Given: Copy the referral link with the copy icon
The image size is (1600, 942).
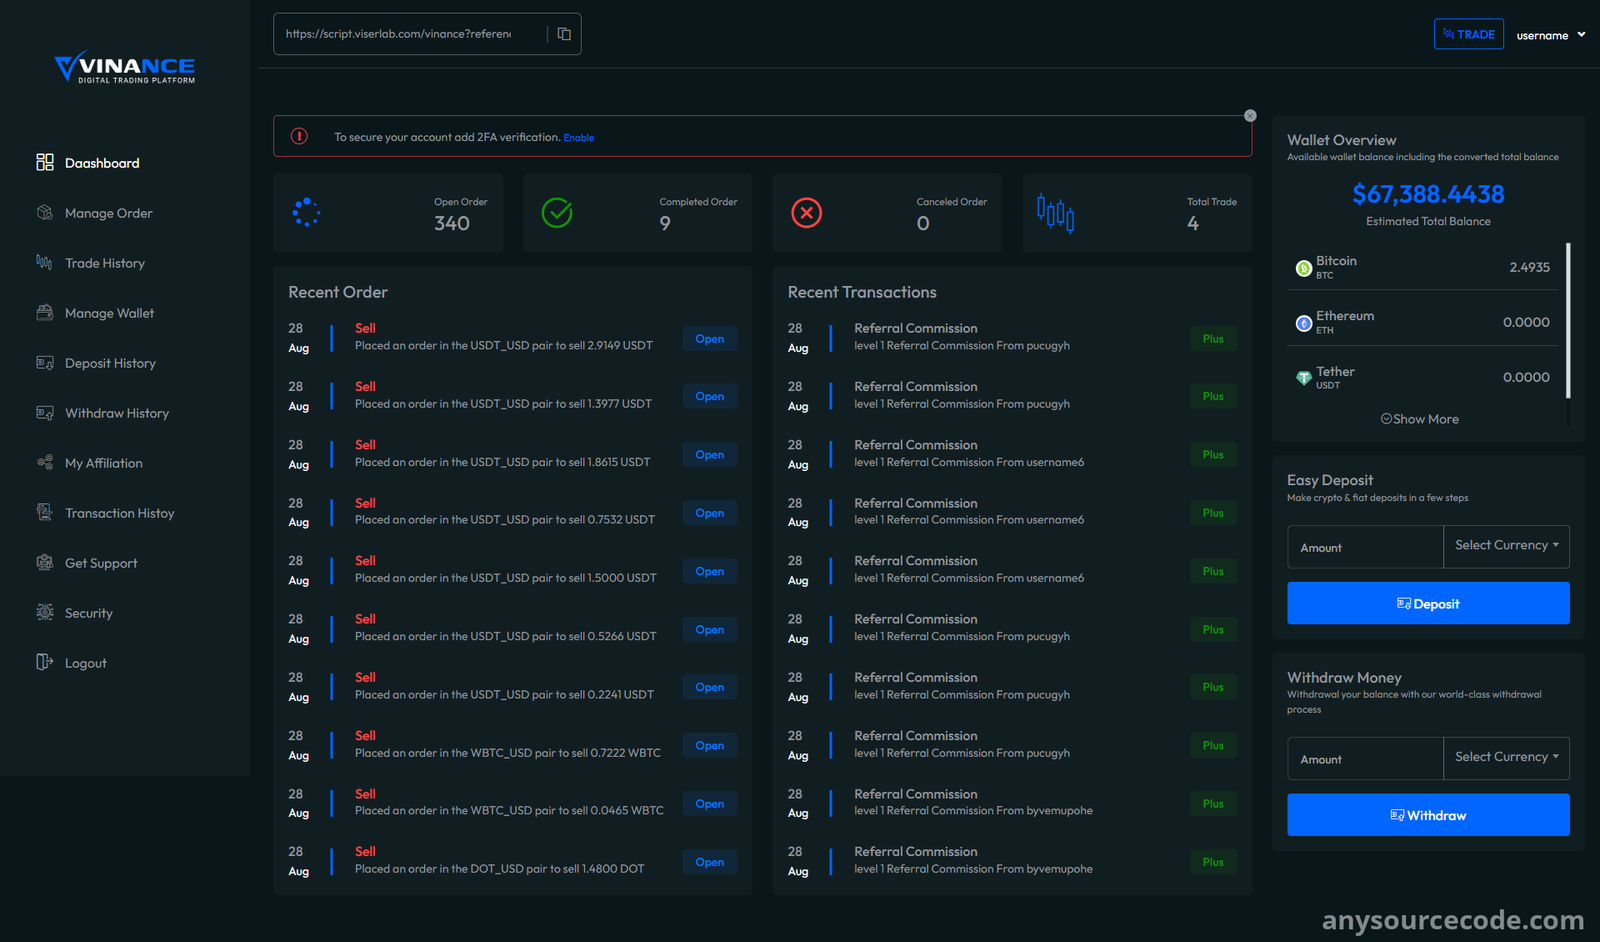Looking at the screenshot, I should point(564,34).
